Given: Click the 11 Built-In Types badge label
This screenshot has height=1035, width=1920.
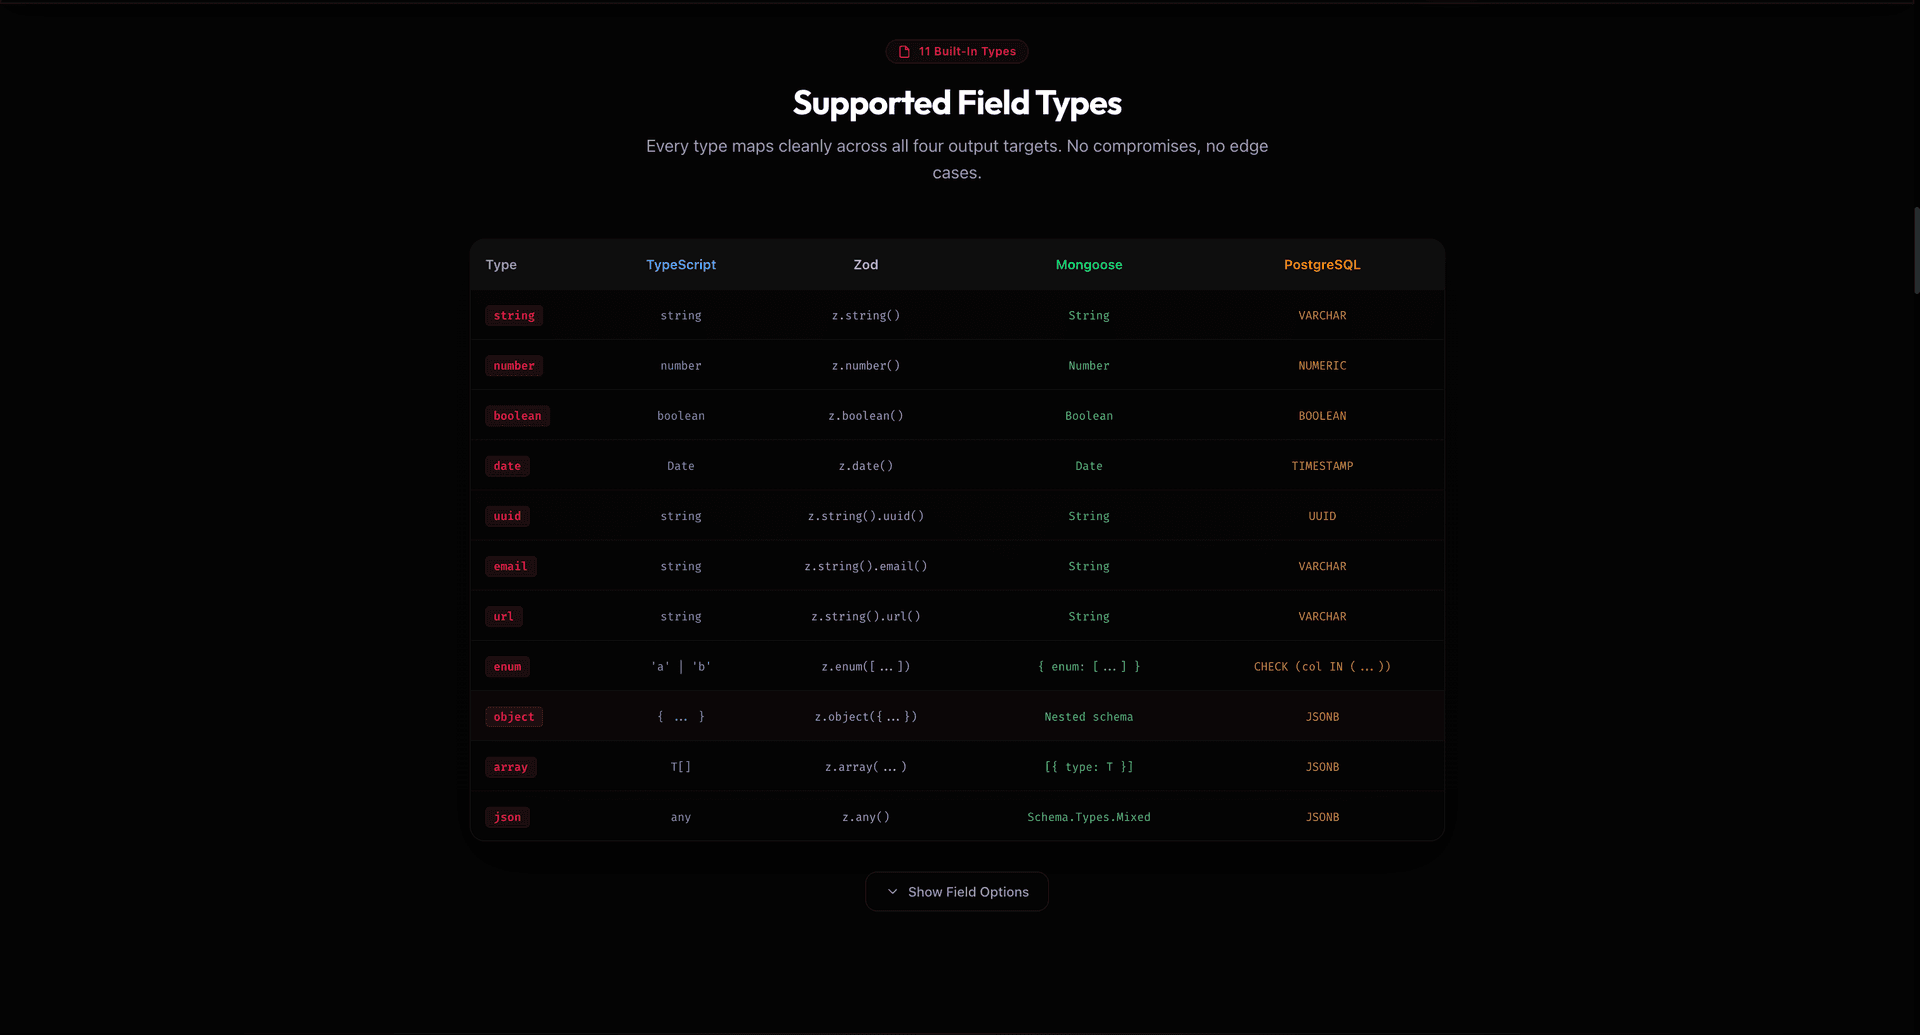Looking at the screenshot, I should pyautogui.click(x=967, y=51).
